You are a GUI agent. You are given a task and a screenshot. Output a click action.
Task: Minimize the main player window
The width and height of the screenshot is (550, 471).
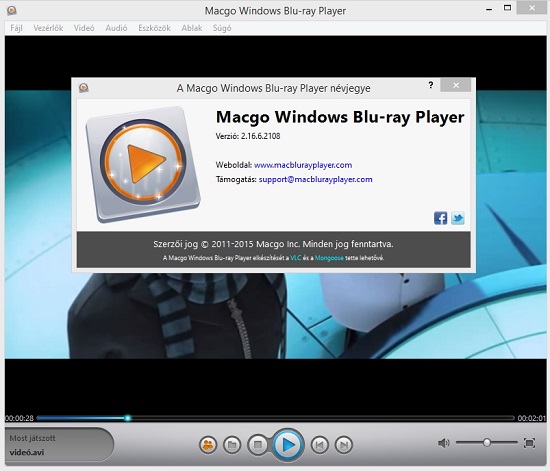pyautogui.click(x=489, y=8)
